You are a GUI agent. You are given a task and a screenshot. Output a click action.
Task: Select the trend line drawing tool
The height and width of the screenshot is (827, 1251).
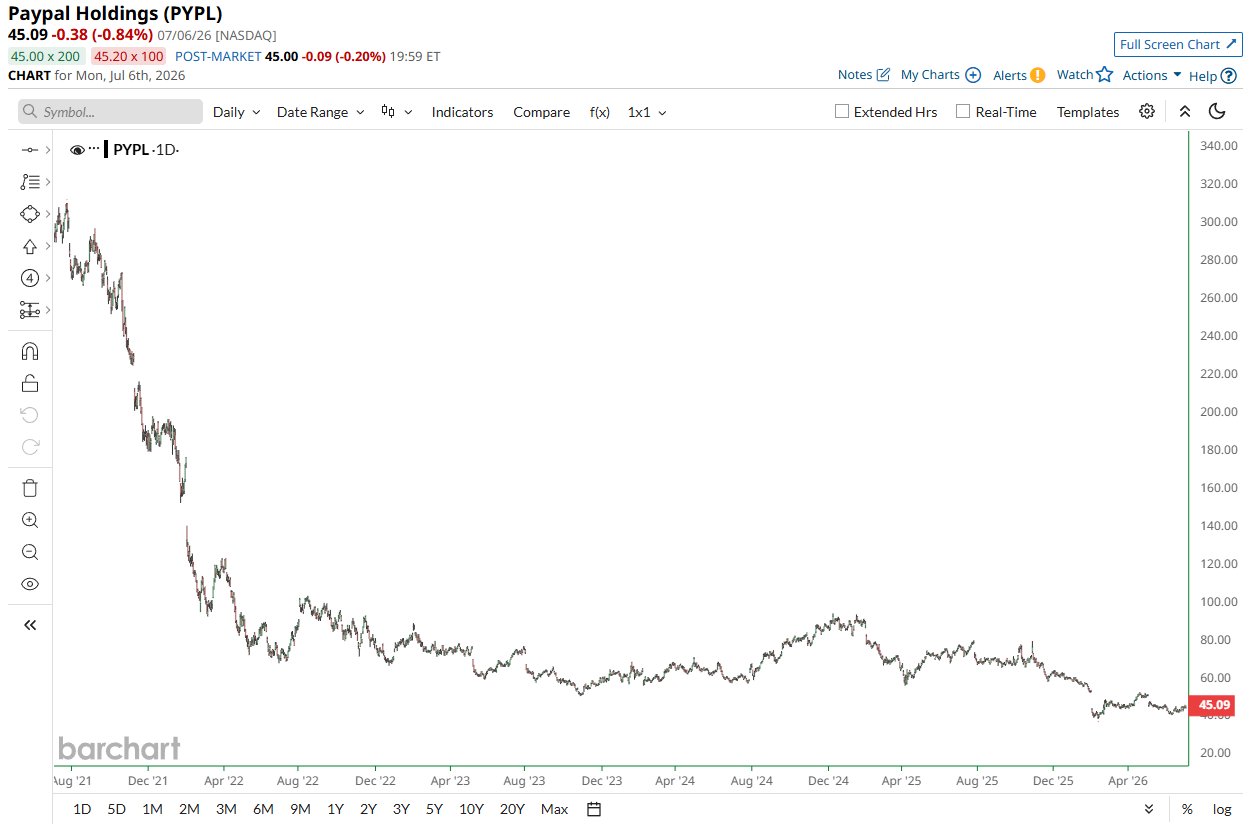(30, 150)
